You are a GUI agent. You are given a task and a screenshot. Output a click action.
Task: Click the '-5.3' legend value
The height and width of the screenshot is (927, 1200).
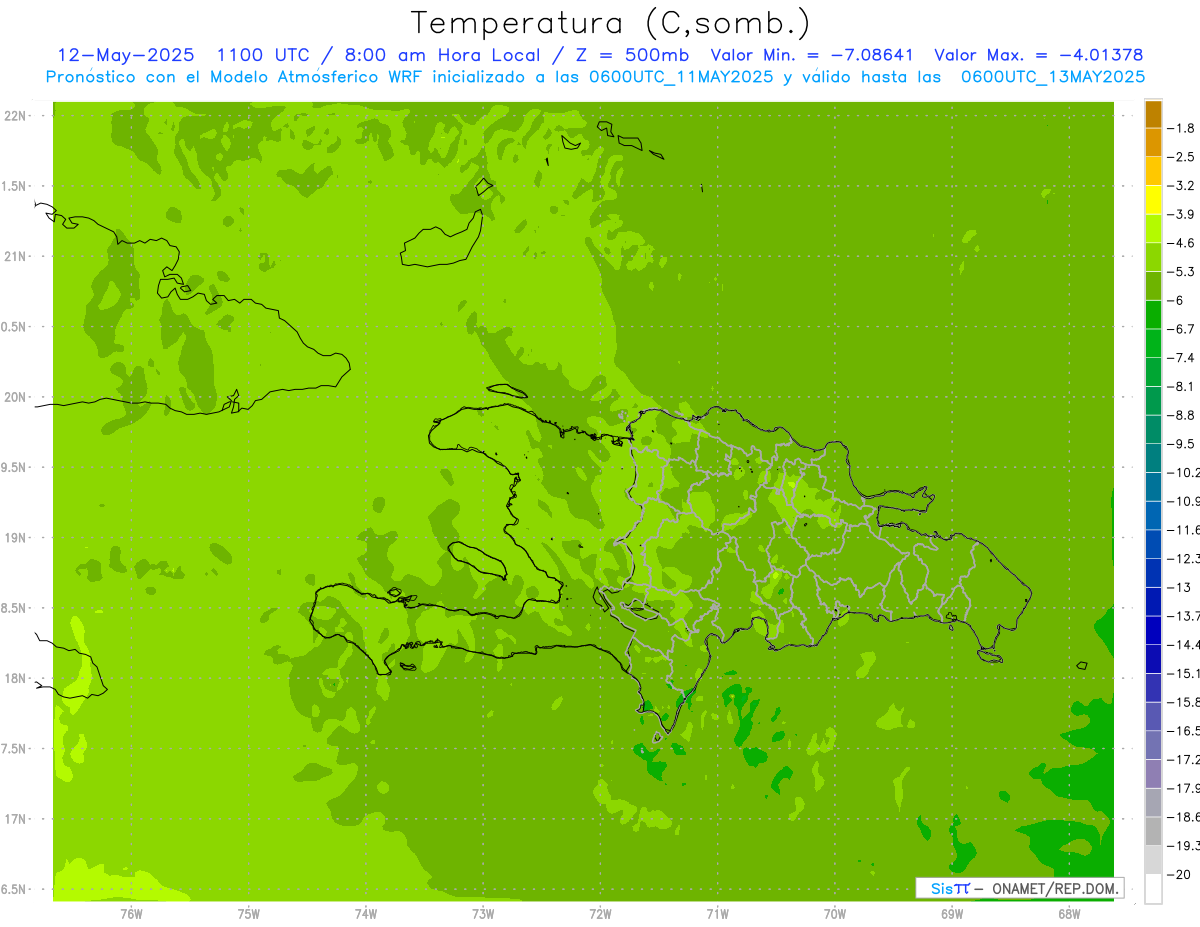tap(1181, 272)
